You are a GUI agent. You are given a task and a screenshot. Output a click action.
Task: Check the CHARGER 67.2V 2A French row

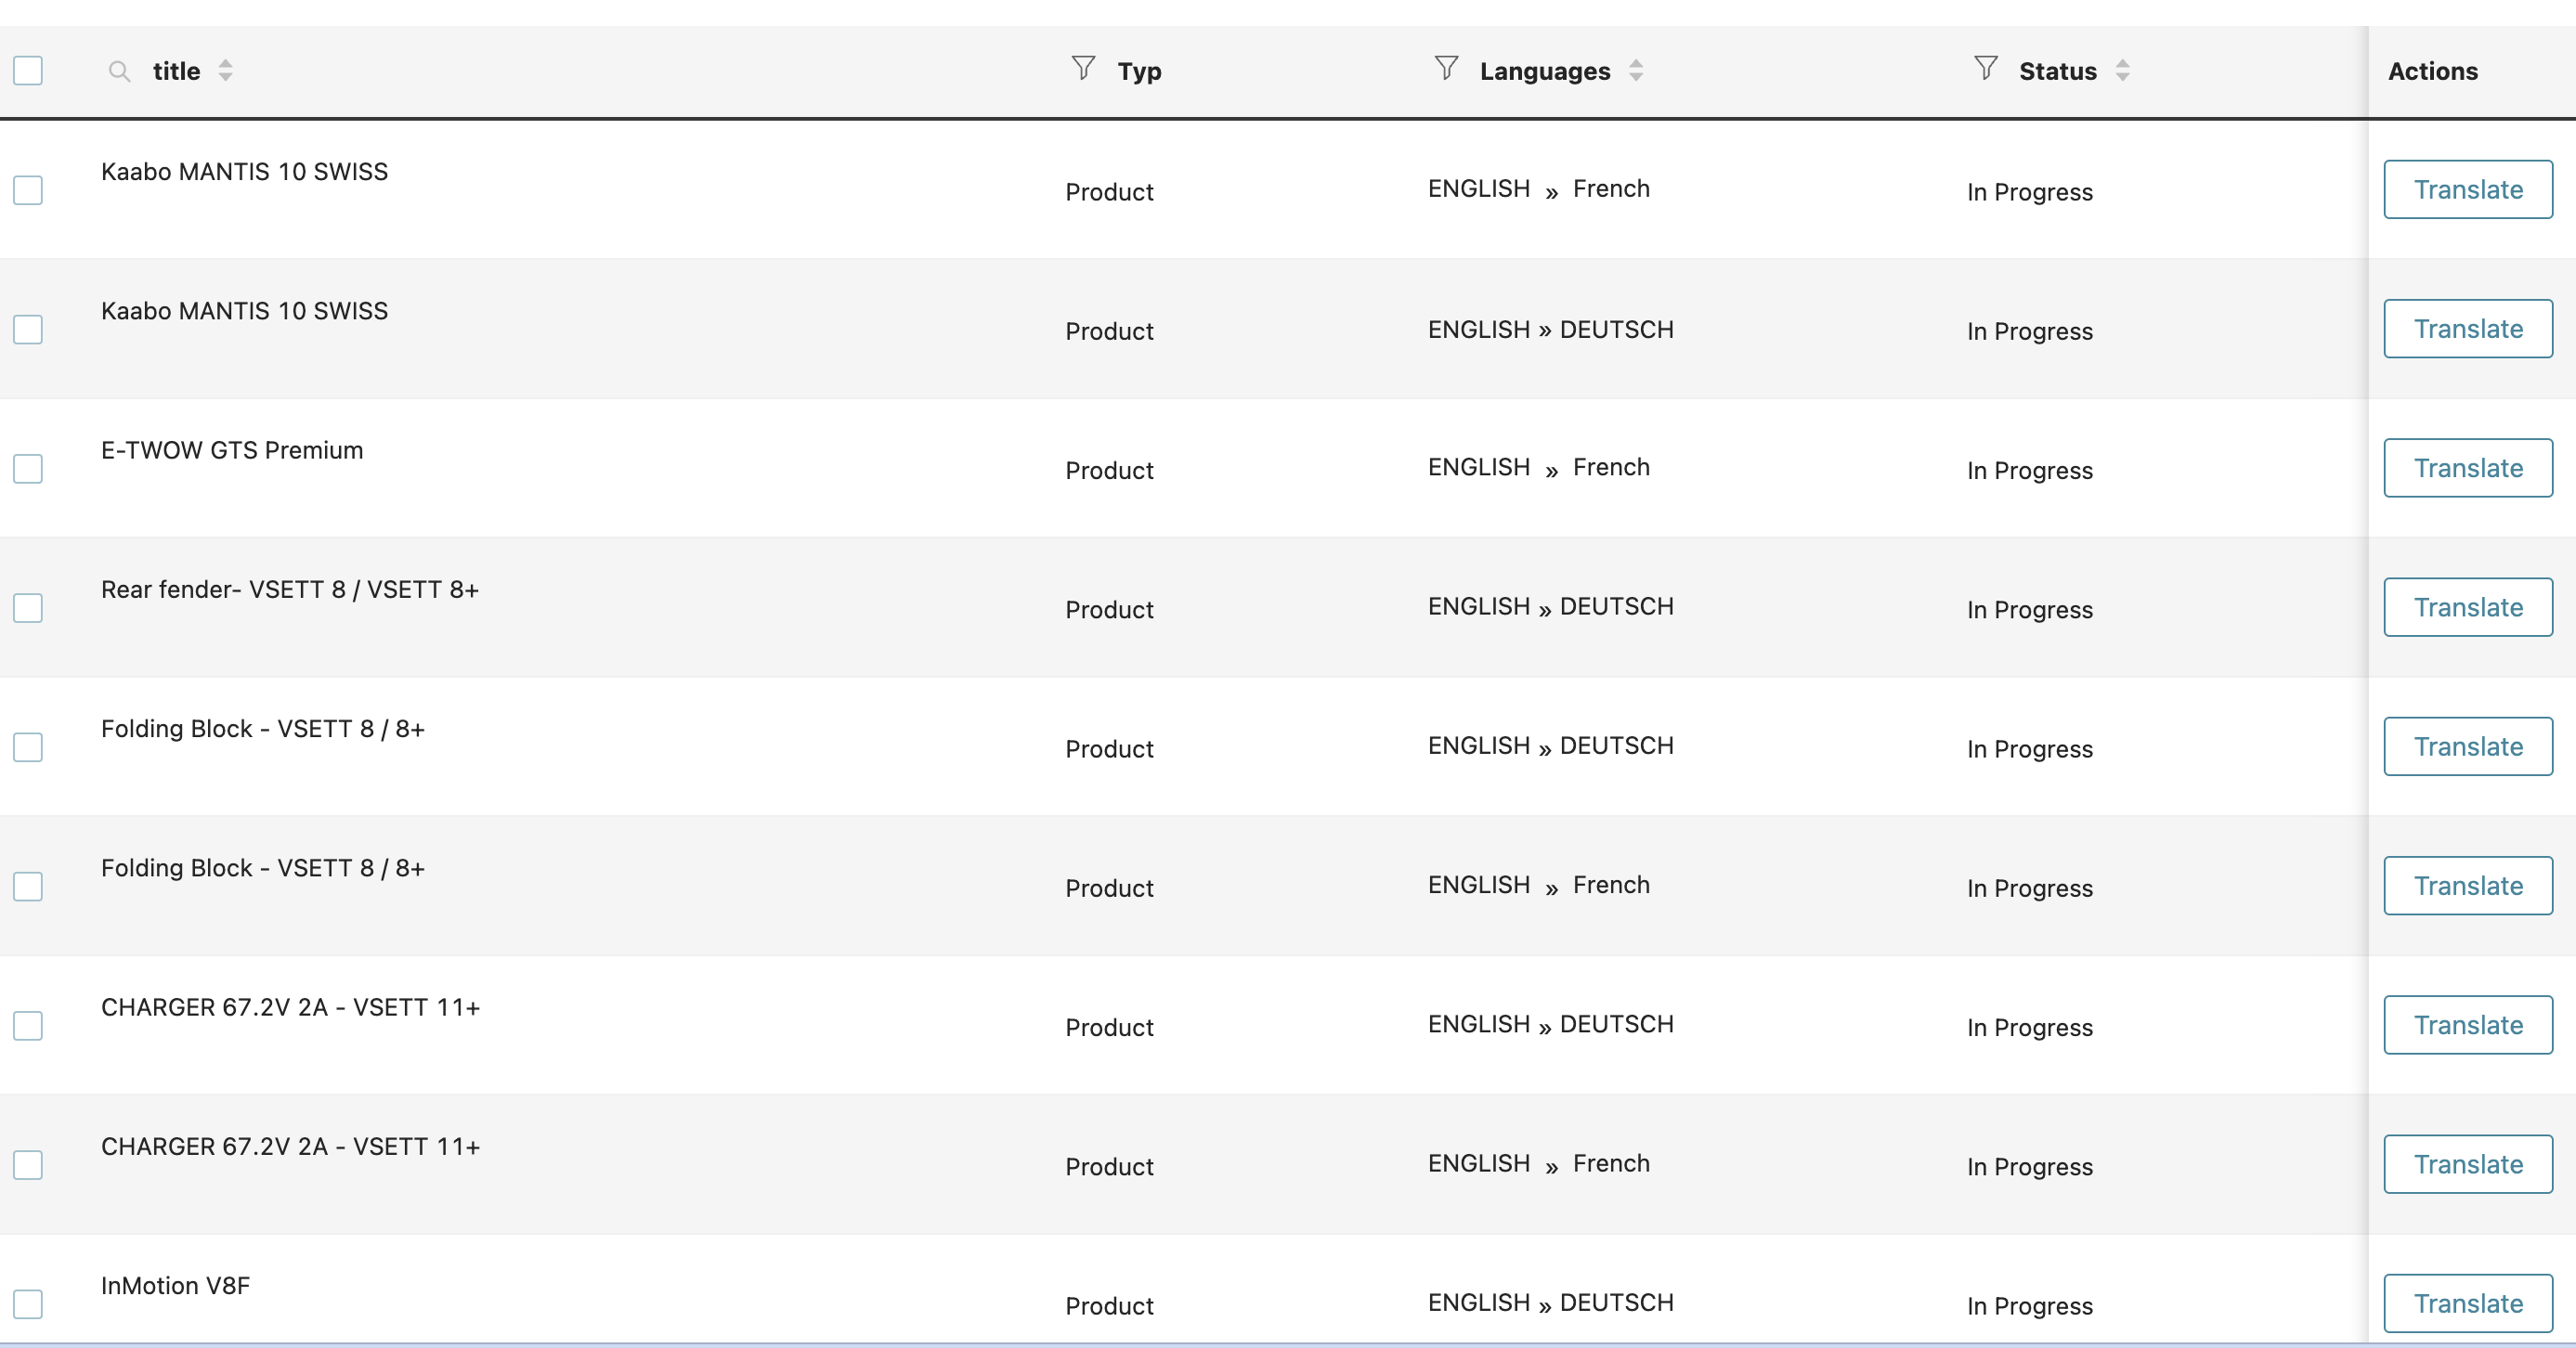tap(28, 1165)
